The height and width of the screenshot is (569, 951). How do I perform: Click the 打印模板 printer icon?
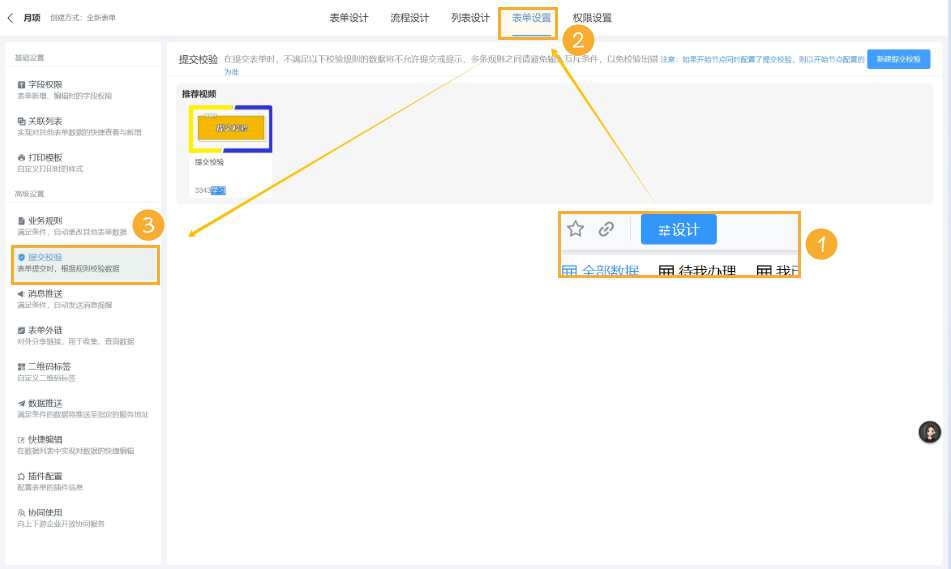coord(21,158)
